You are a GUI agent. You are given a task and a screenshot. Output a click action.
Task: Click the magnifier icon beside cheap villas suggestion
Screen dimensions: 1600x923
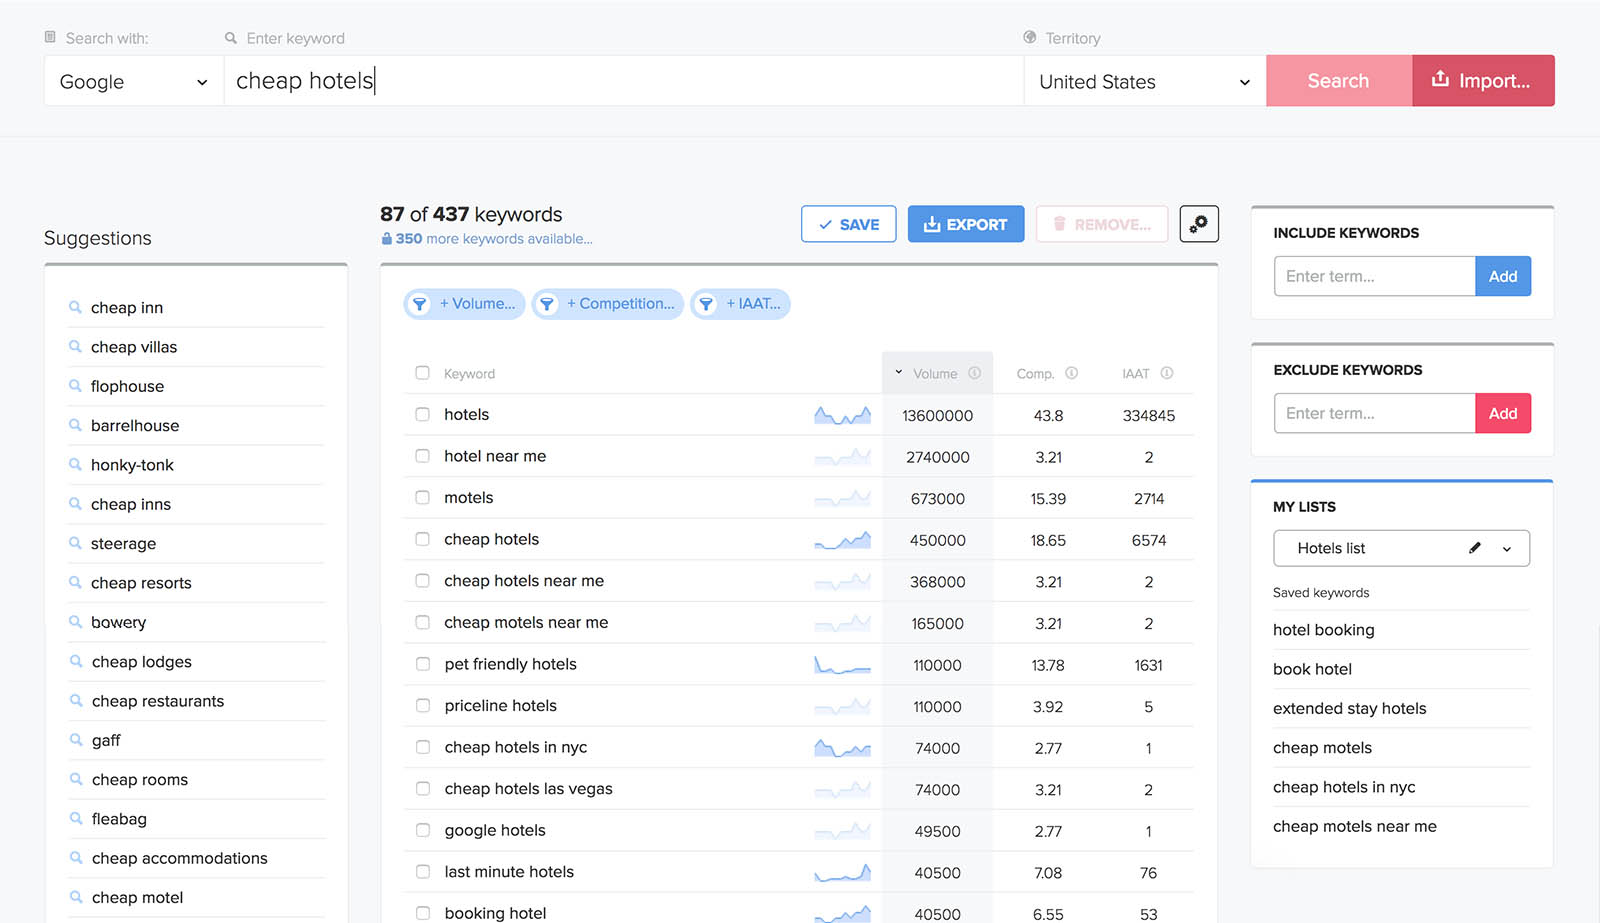pos(76,346)
